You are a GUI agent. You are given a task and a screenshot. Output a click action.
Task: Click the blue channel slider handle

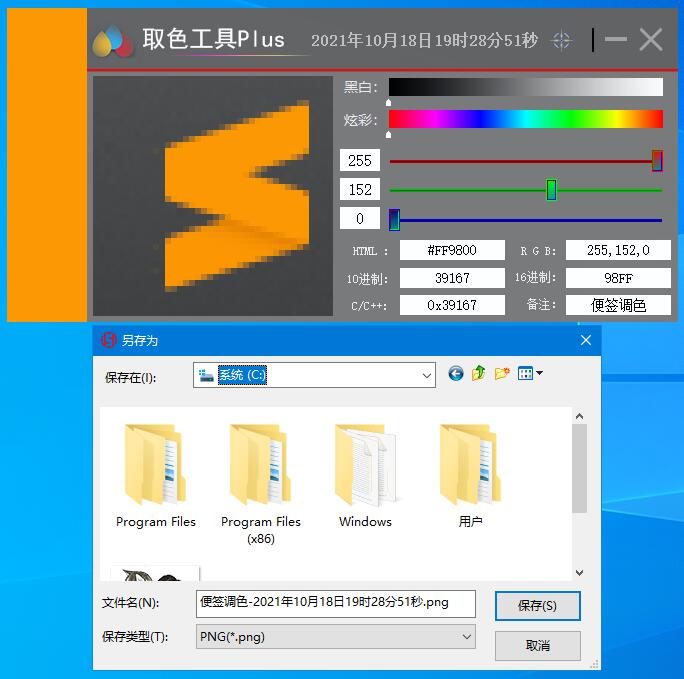click(x=394, y=220)
